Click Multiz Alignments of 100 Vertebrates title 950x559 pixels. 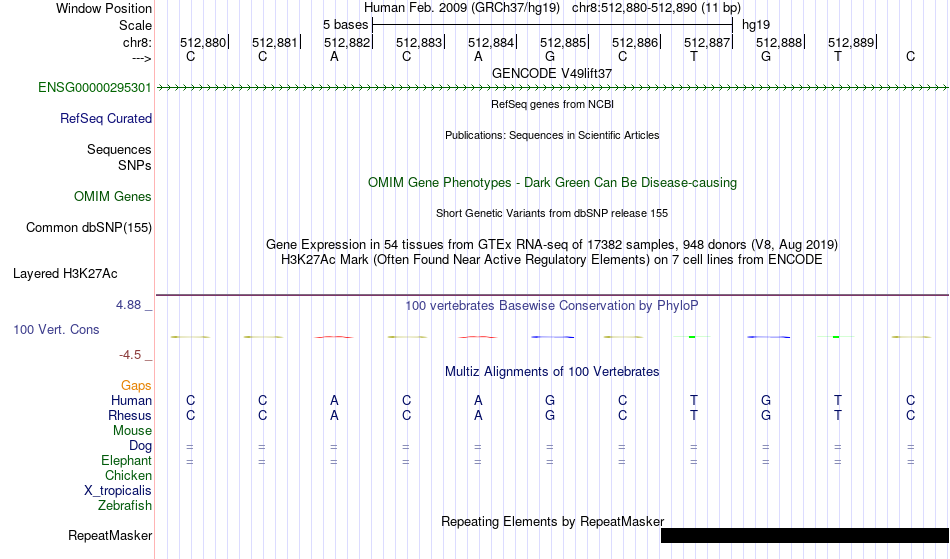tap(552, 372)
